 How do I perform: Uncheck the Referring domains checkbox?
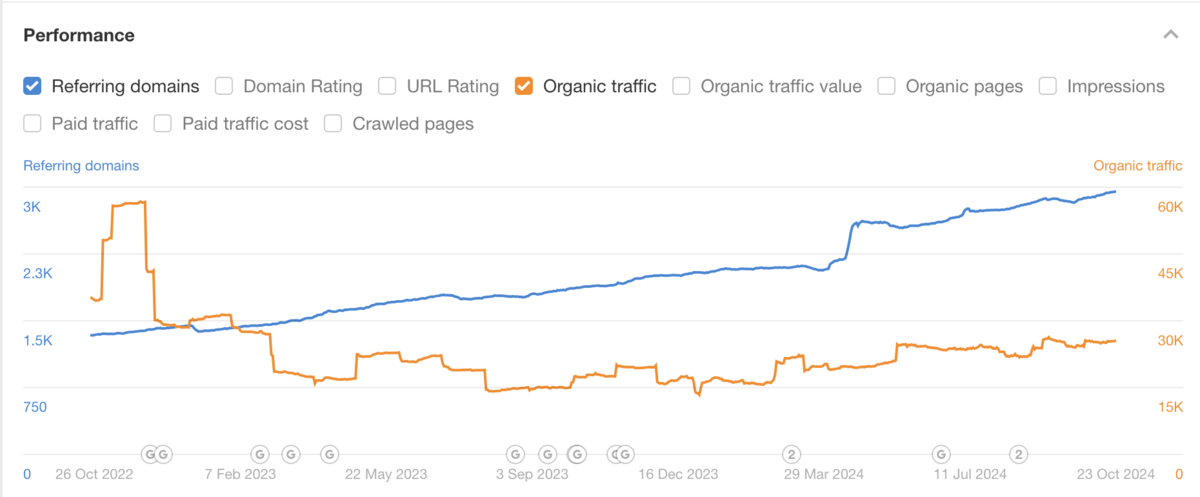click(32, 86)
